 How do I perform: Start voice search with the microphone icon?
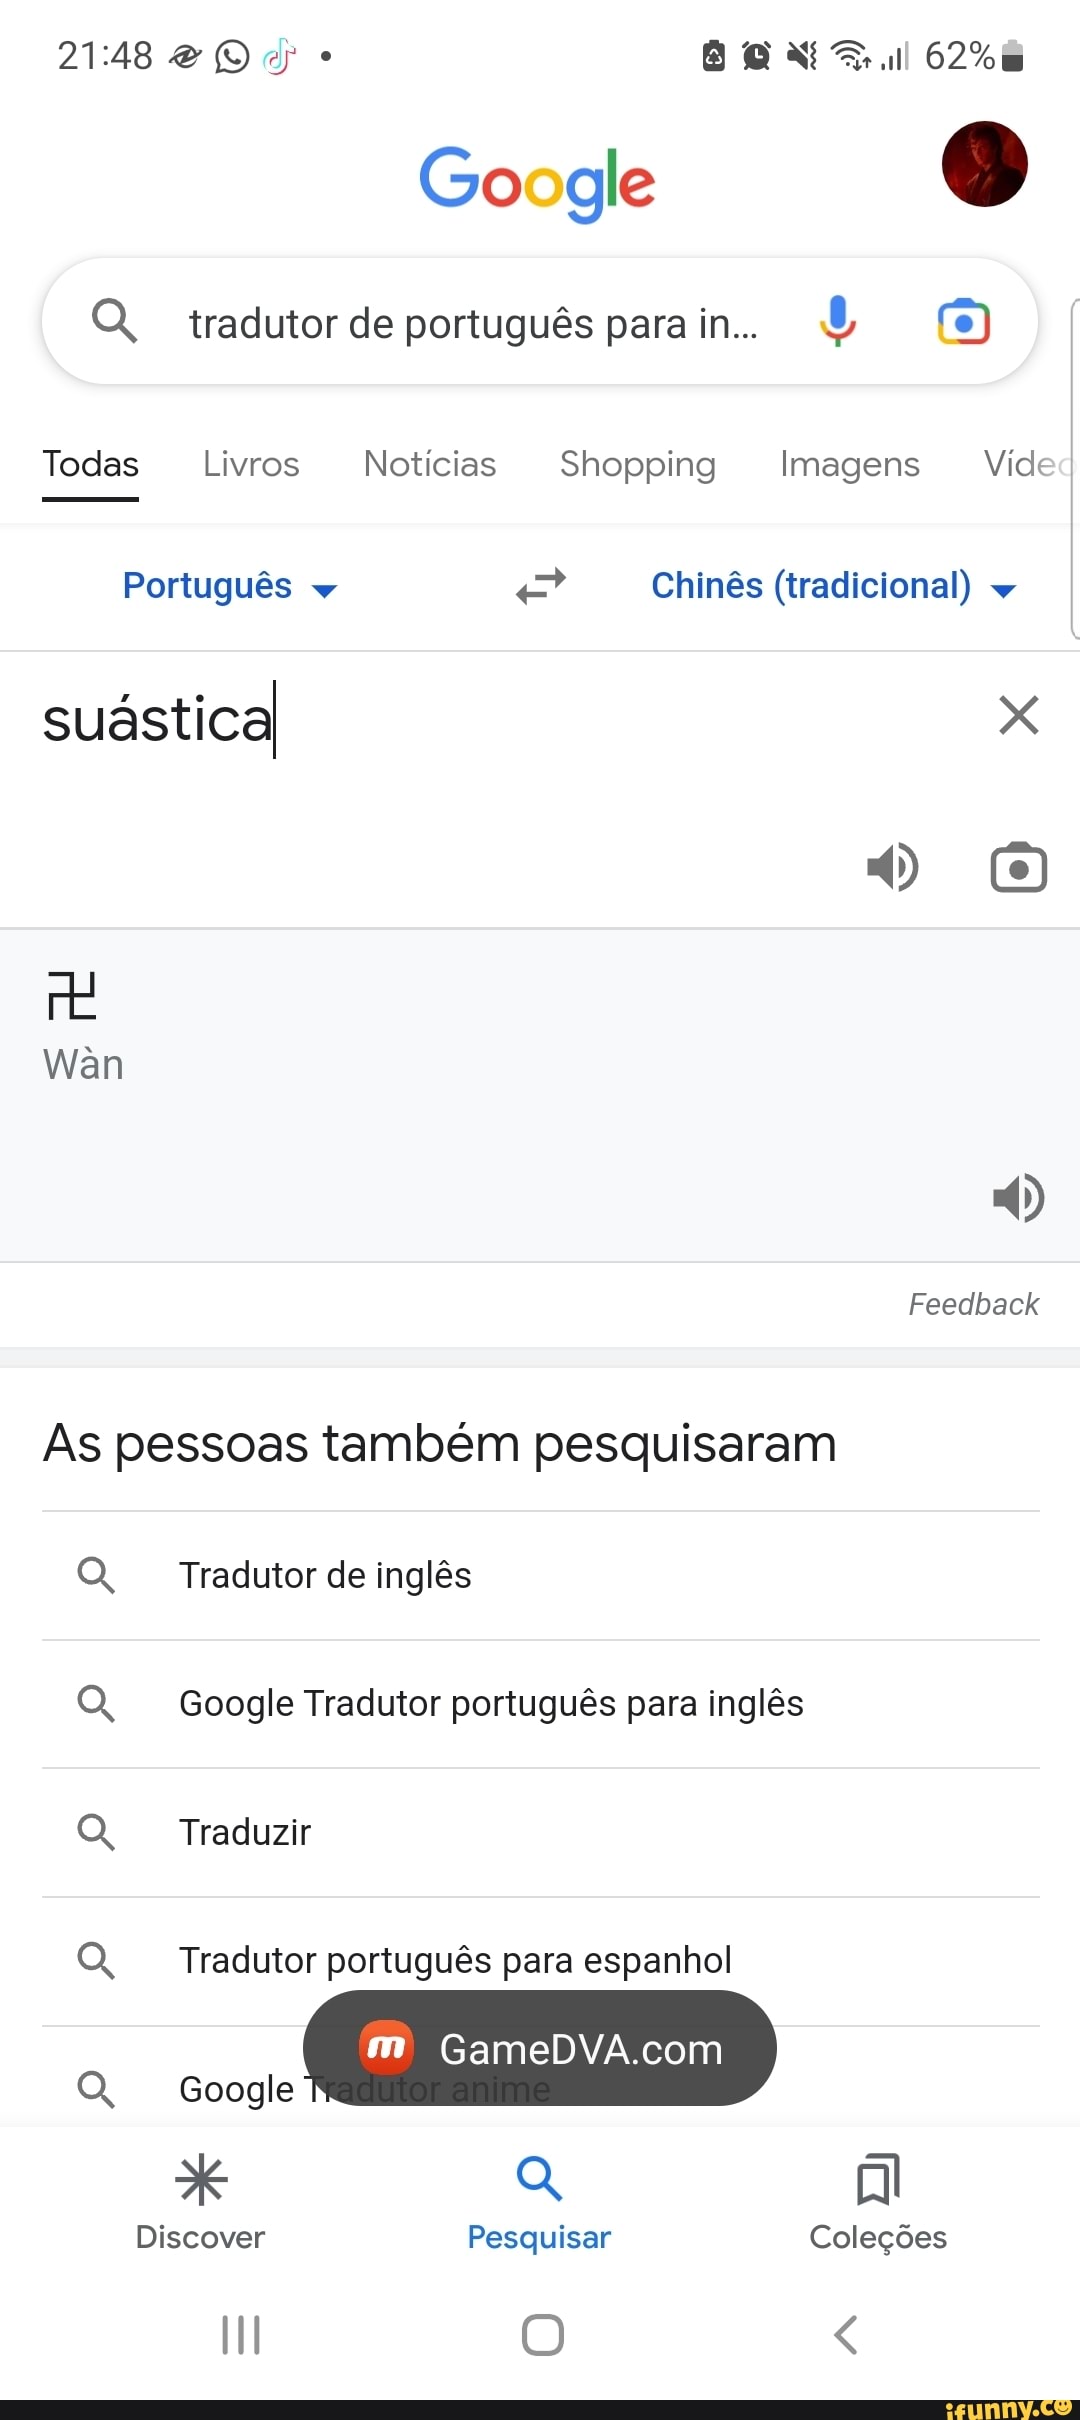pos(838,322)
